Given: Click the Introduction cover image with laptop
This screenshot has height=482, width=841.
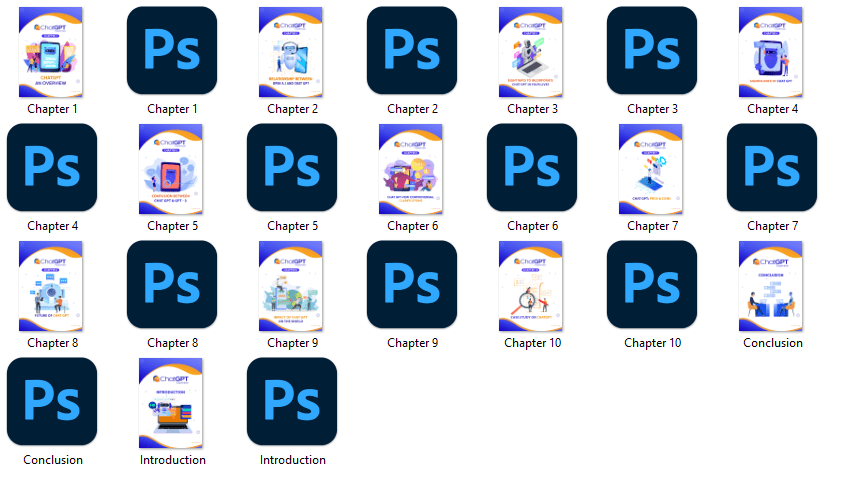Looking at the screenshot, I should click(x=172, y=402).
